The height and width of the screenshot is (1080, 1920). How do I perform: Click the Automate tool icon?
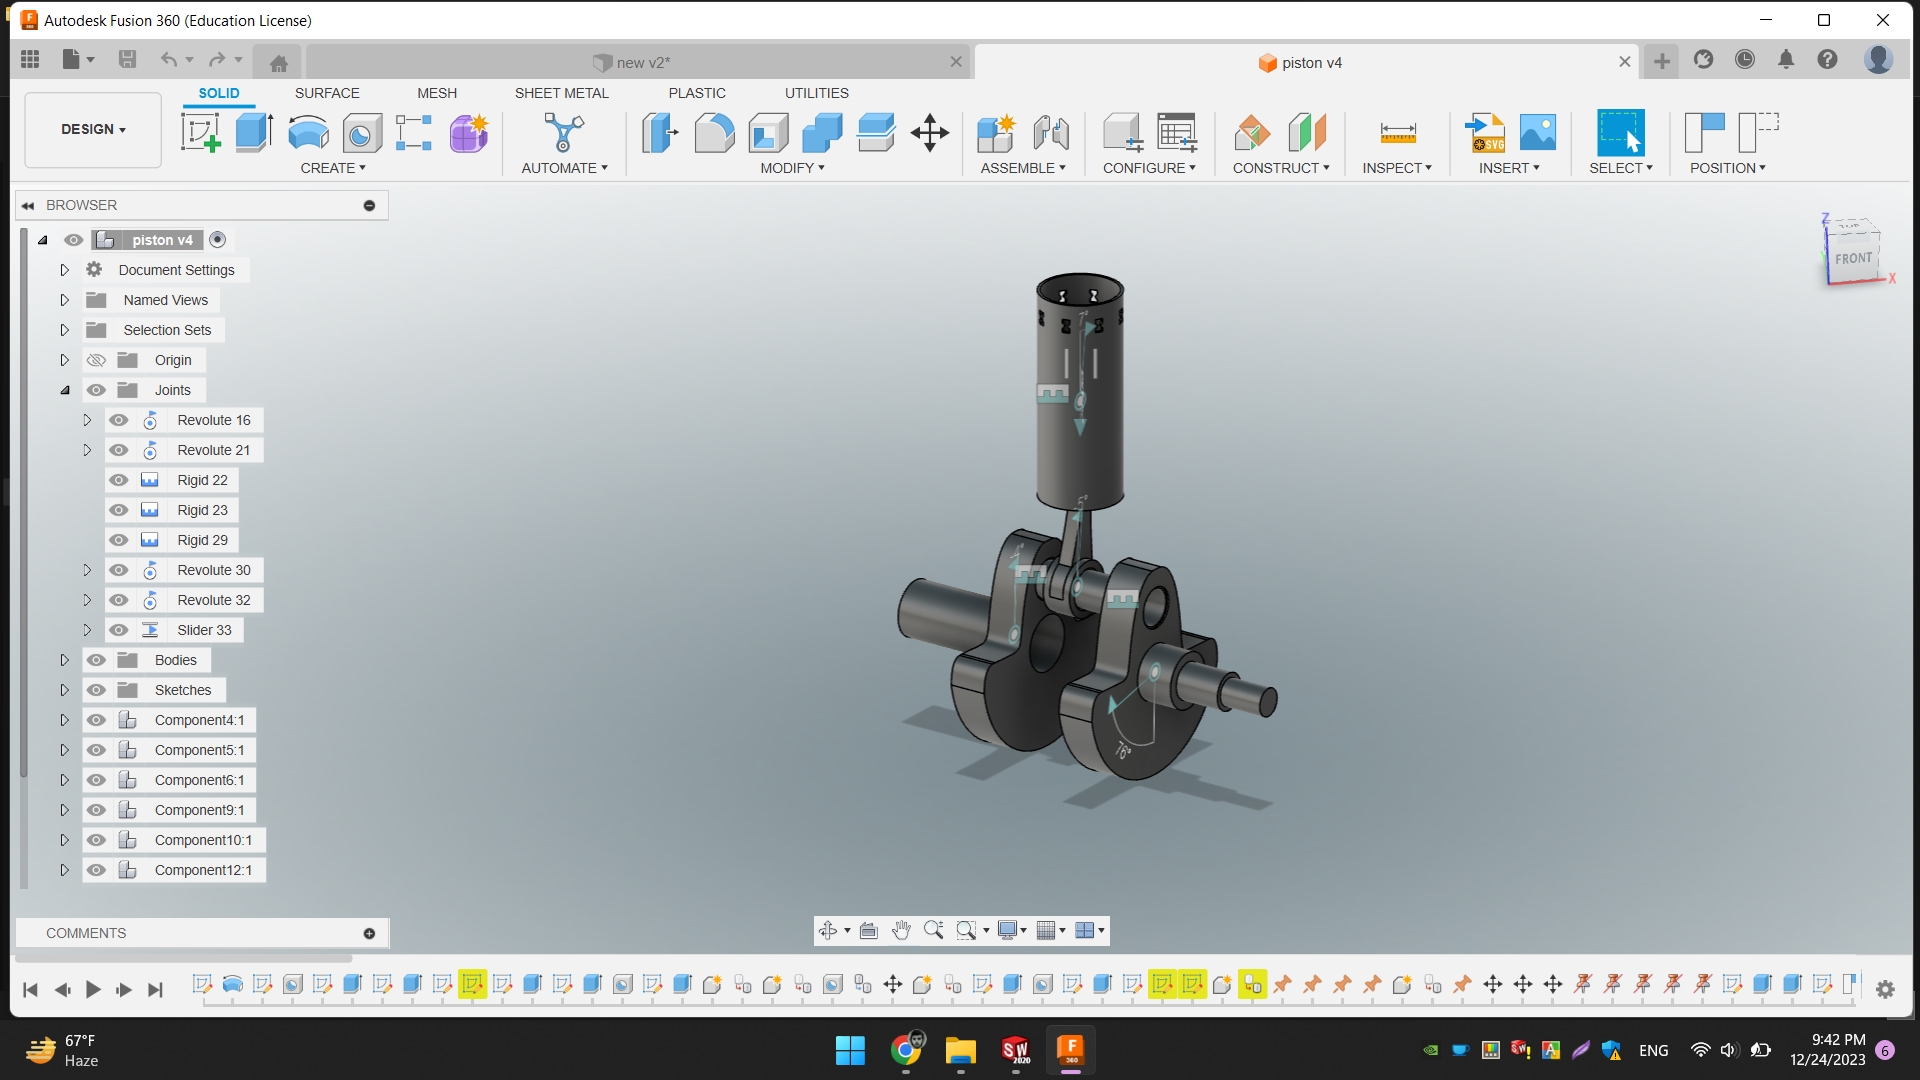(x=564, y=132)
